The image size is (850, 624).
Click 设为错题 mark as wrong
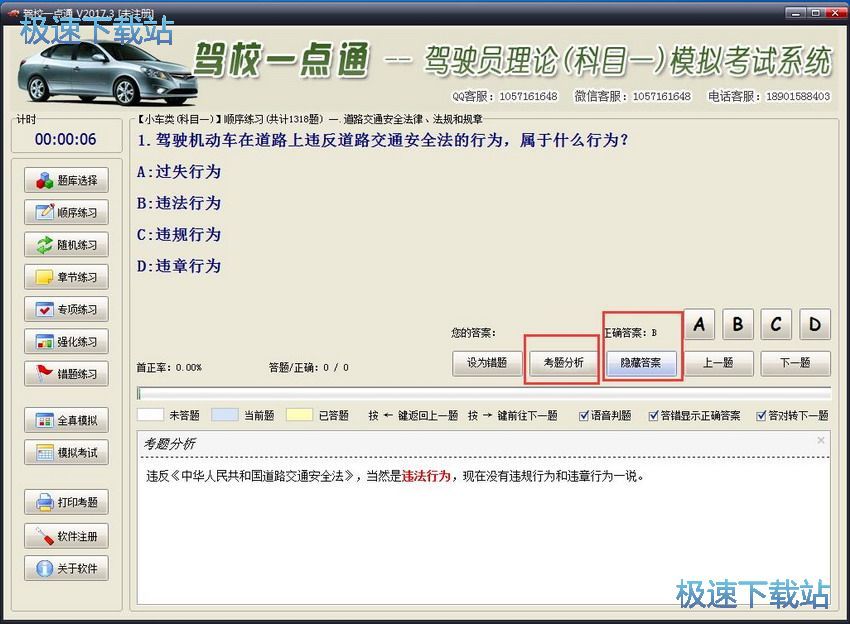(487, 363)
